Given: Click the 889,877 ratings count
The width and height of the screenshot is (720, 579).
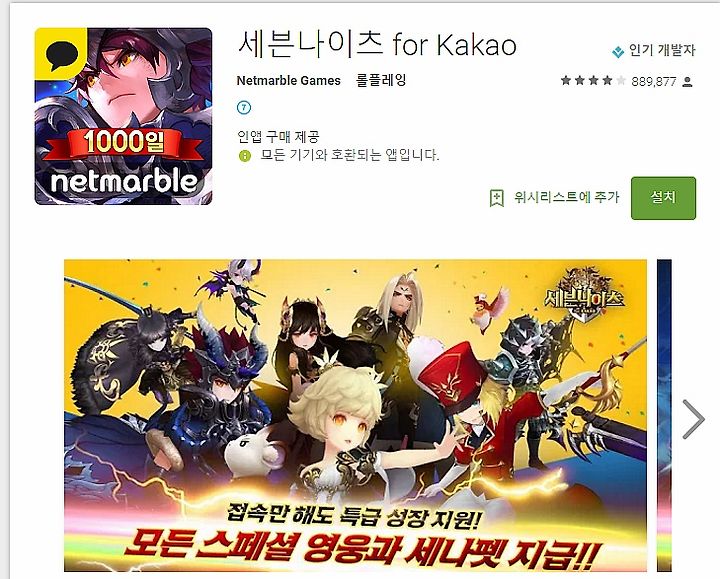Looking at the screenshot, I should [653, 82].
